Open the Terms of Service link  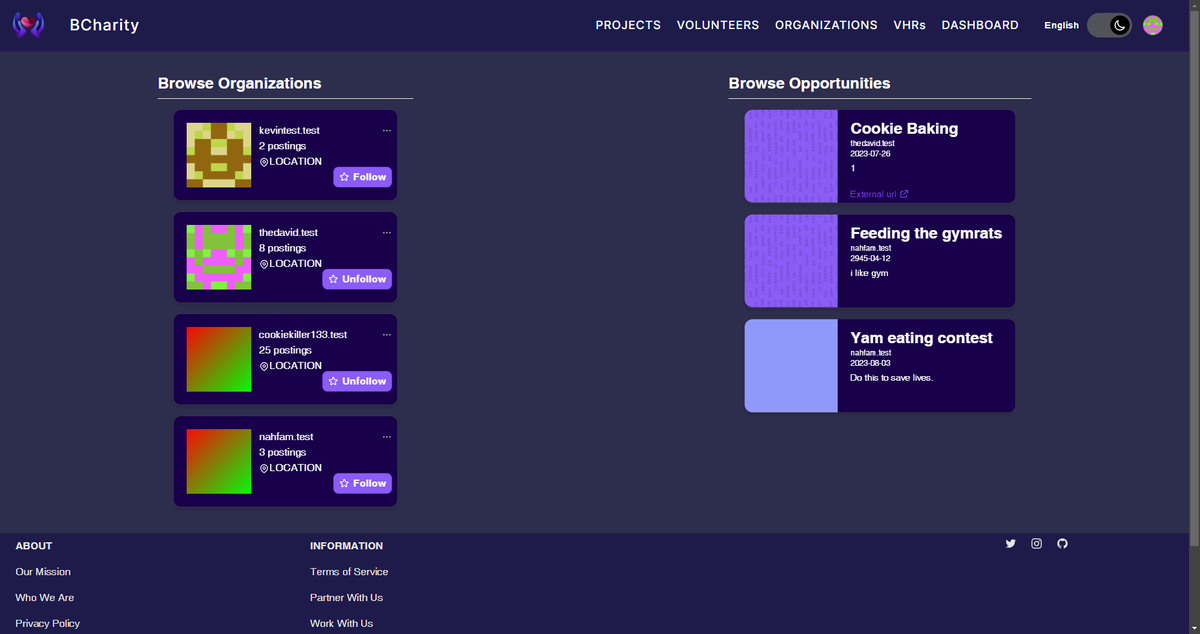[349, 572]
